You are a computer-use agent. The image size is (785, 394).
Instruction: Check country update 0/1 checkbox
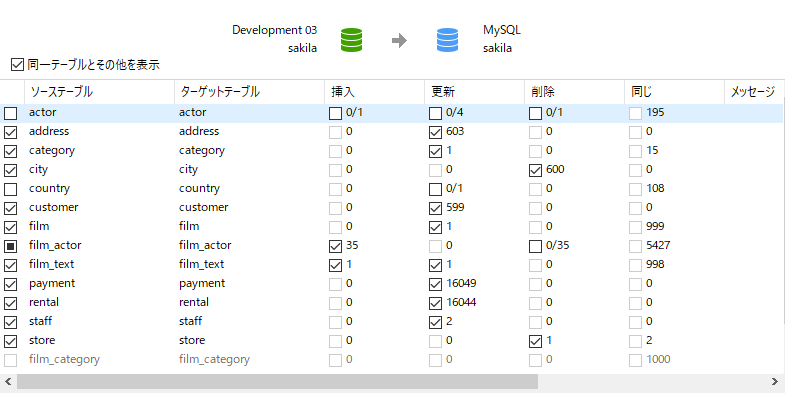pos(436,190)
